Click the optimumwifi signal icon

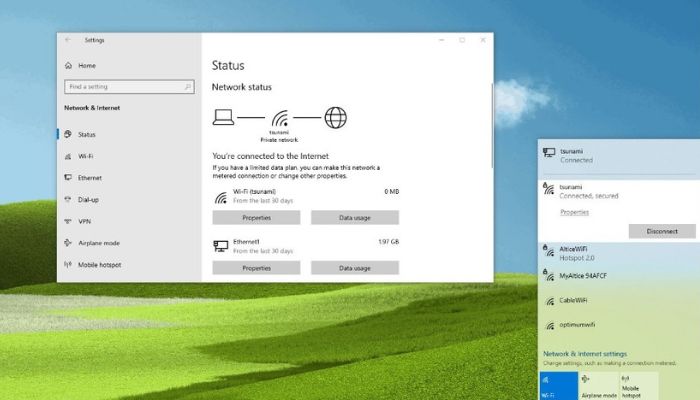pyautogui.click(x=550, y=326)
